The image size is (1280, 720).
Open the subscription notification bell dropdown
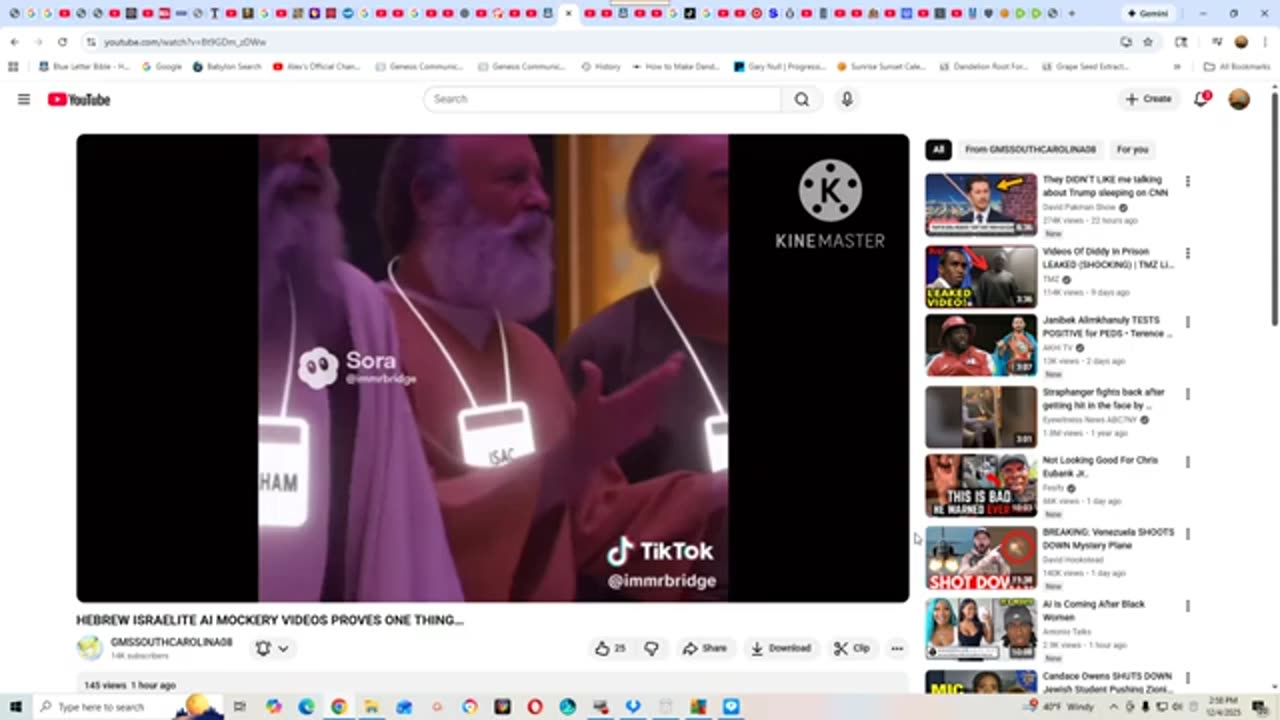(x=272, y=648)
